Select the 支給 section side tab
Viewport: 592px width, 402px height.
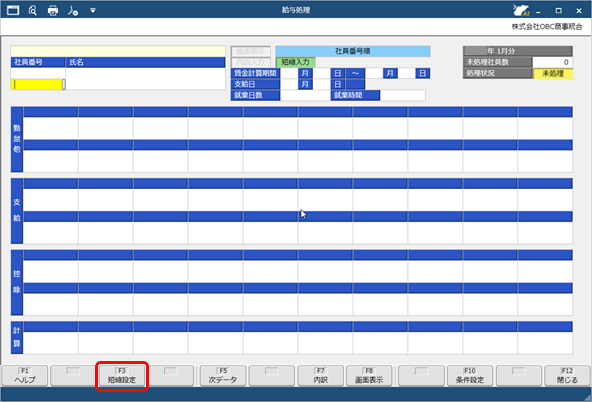[x=17, y=211]
